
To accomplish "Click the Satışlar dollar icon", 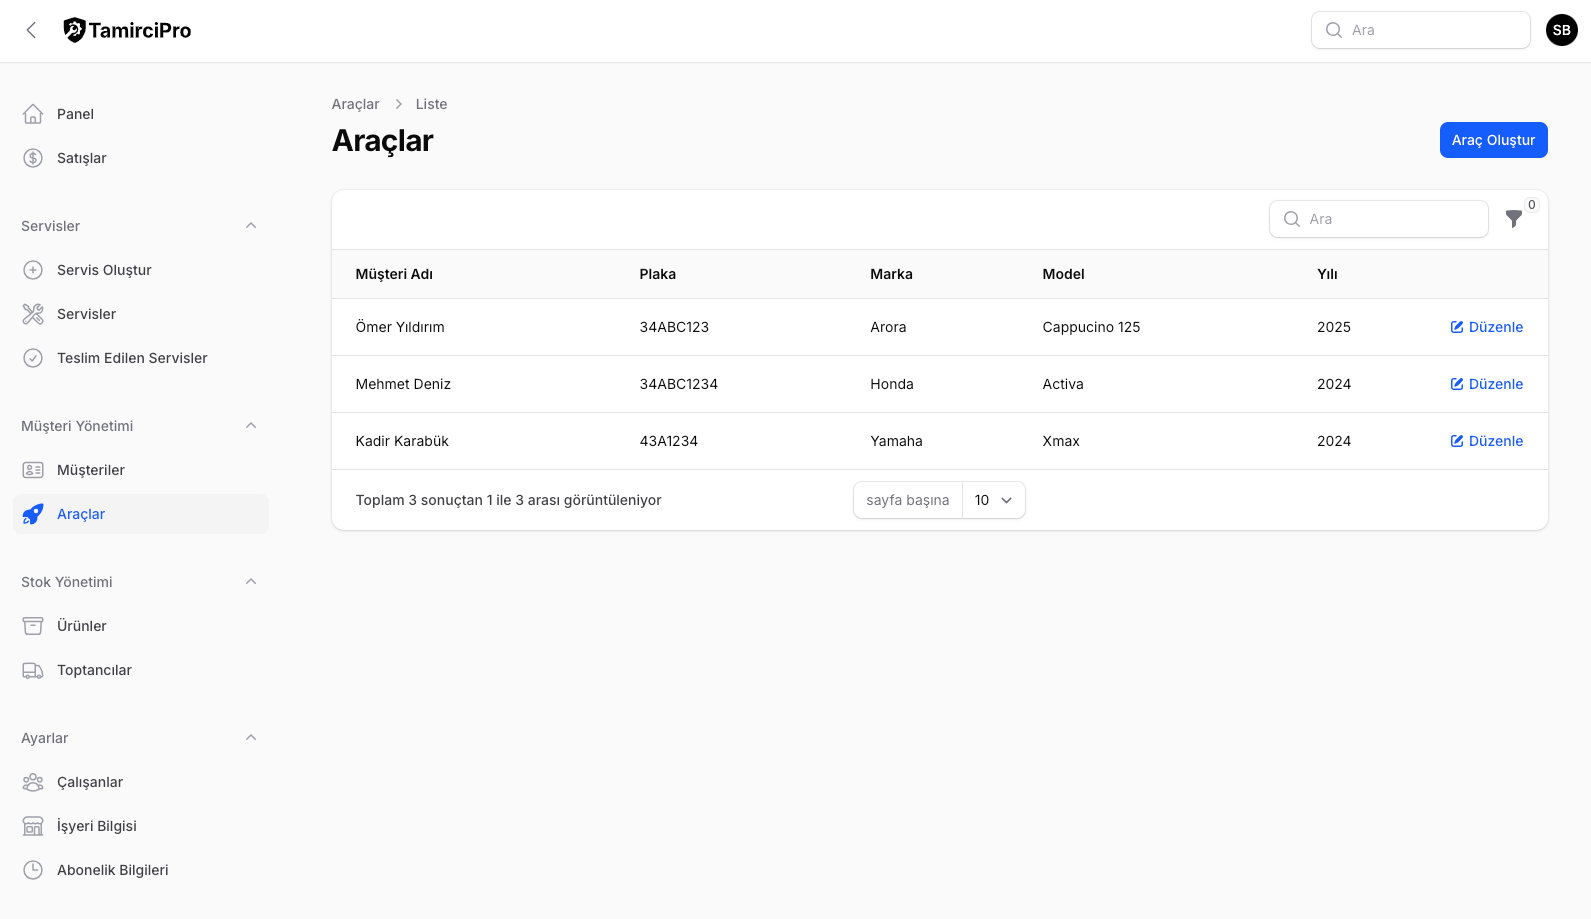I will click(33, 158).
